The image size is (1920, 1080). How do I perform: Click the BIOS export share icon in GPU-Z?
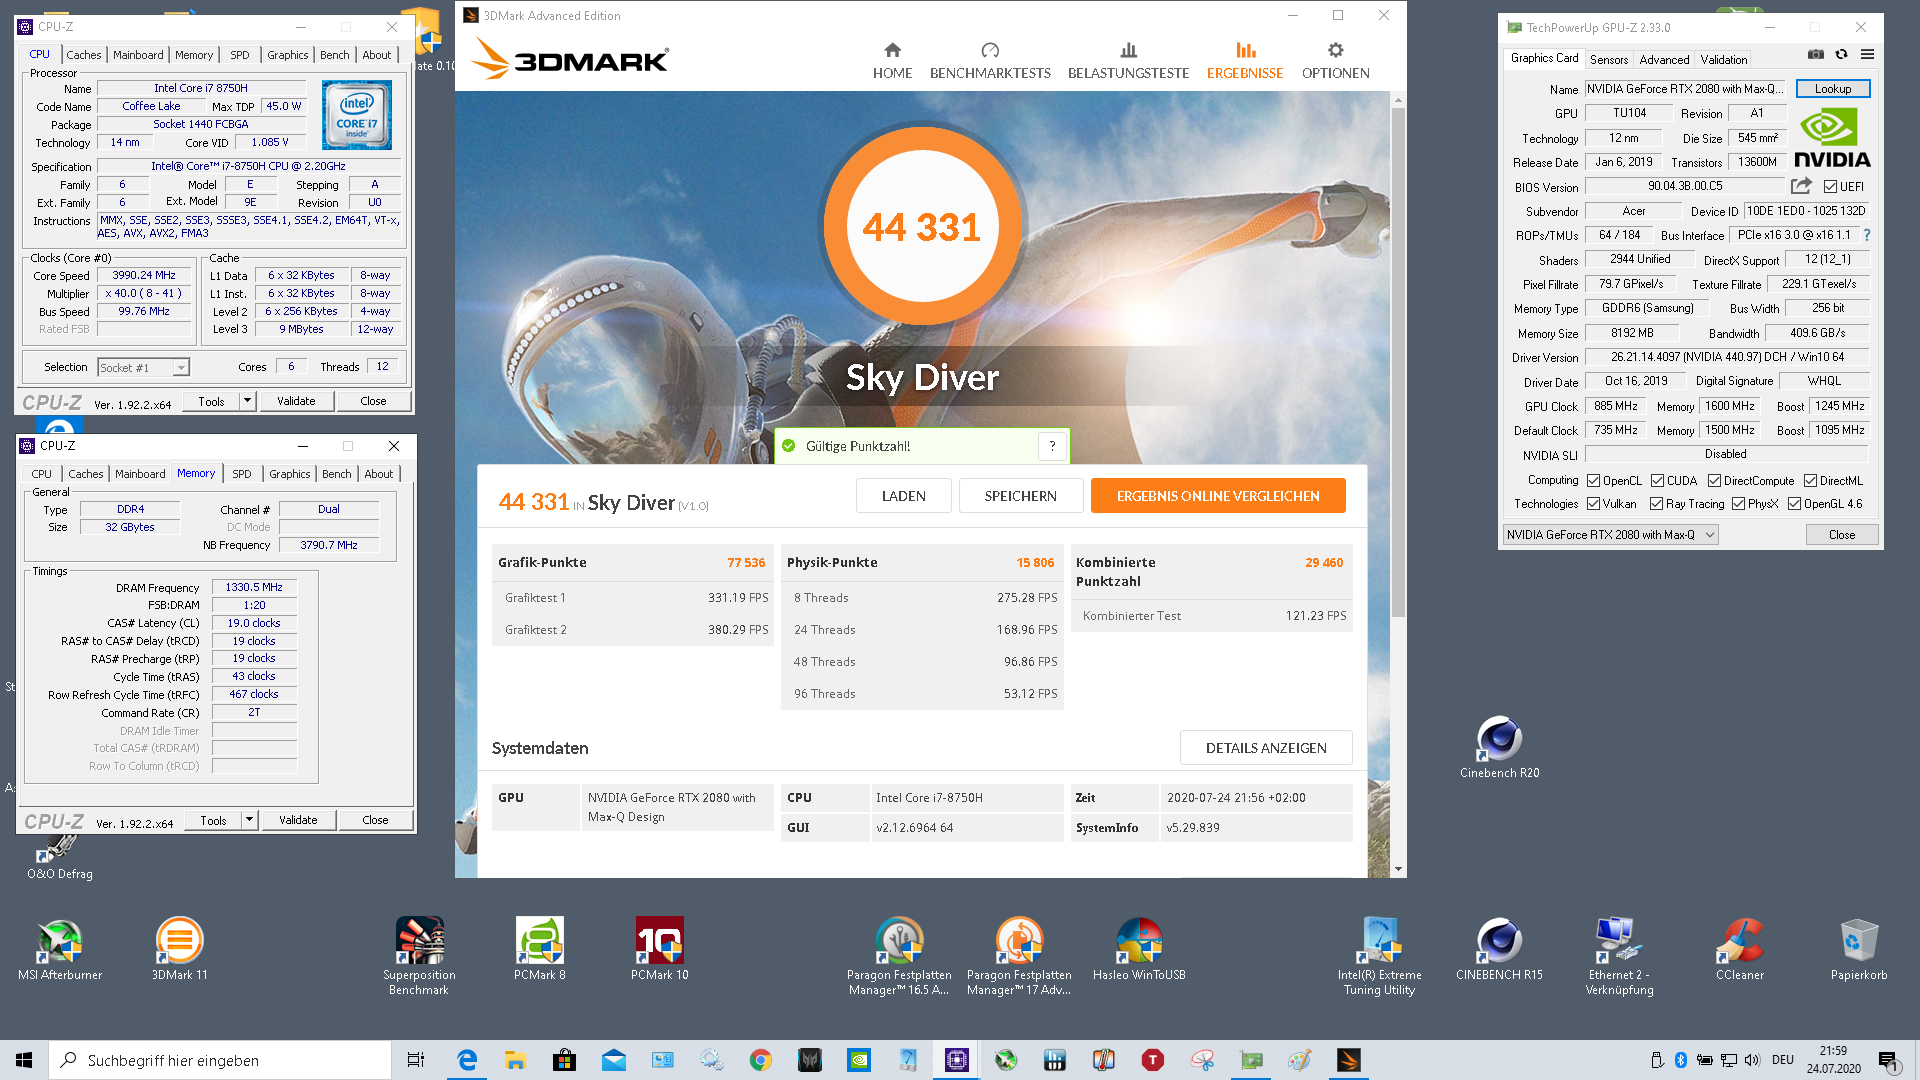pos(1801,186)
